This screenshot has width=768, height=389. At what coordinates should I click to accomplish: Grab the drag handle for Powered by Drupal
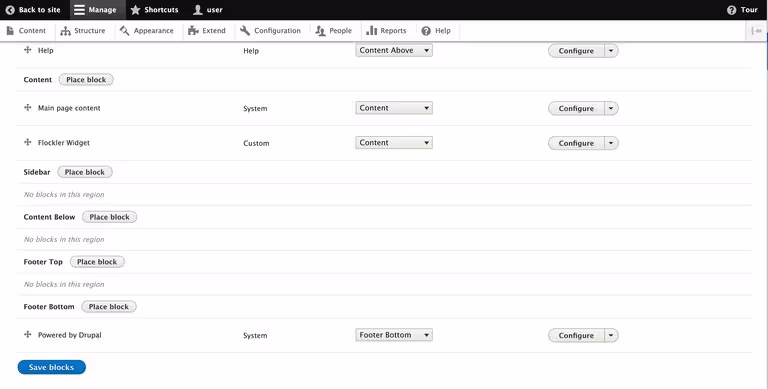pyautogui.click(x=27, y=335)
